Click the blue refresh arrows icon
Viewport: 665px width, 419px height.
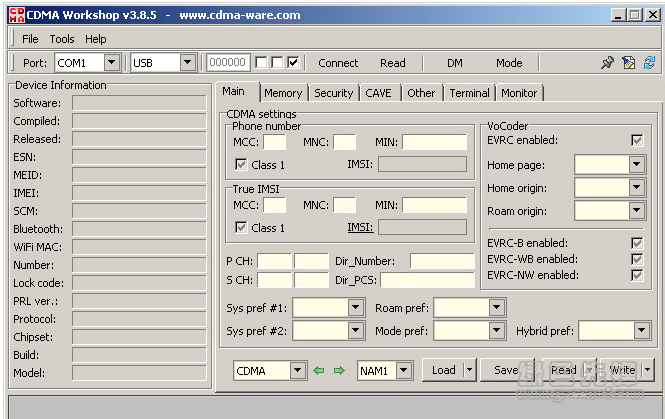[649, 63]
